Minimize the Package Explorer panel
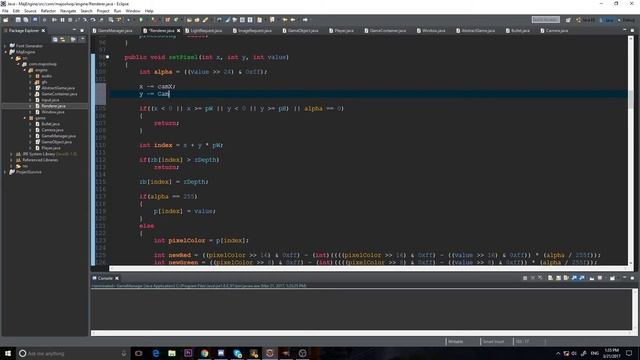The image size is (640, 360). coord(74,30)
